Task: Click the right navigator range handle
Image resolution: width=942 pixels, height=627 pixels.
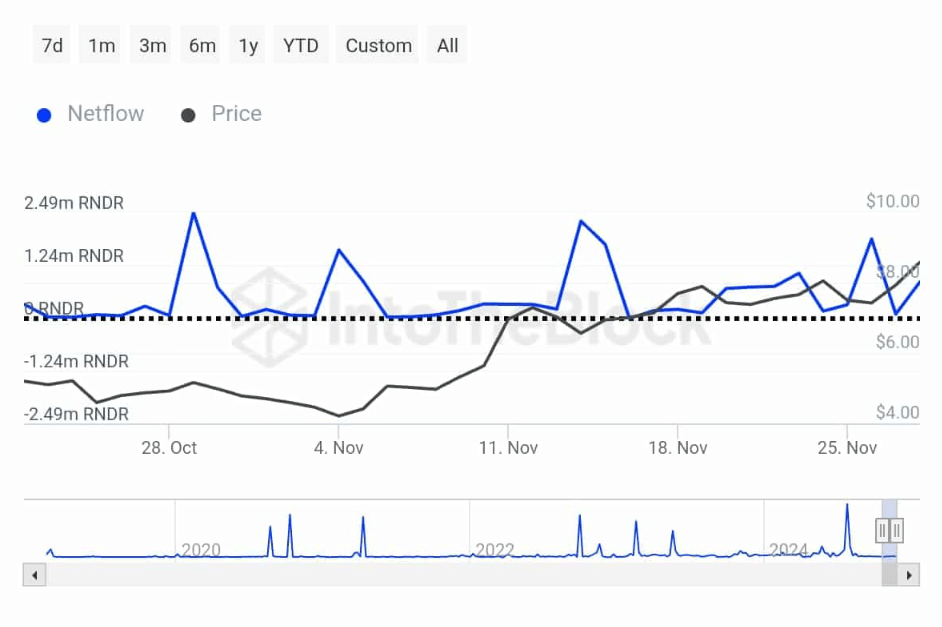Action: (896, 531)
